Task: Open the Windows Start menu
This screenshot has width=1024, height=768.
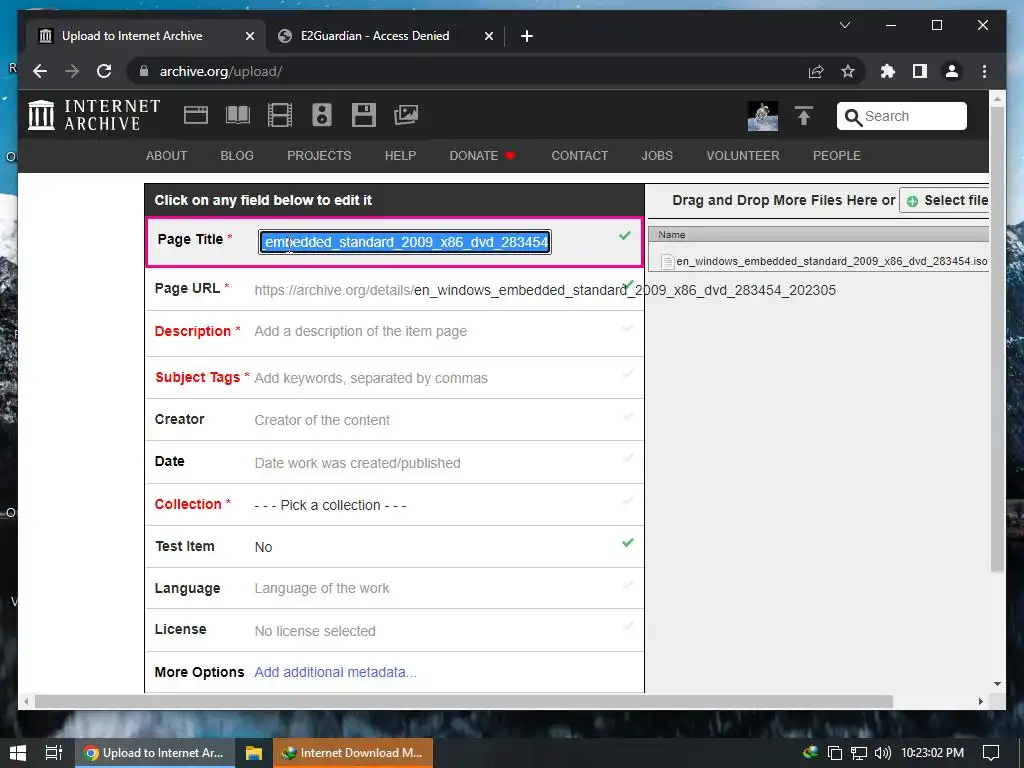Action: click(x=18, y=753)
